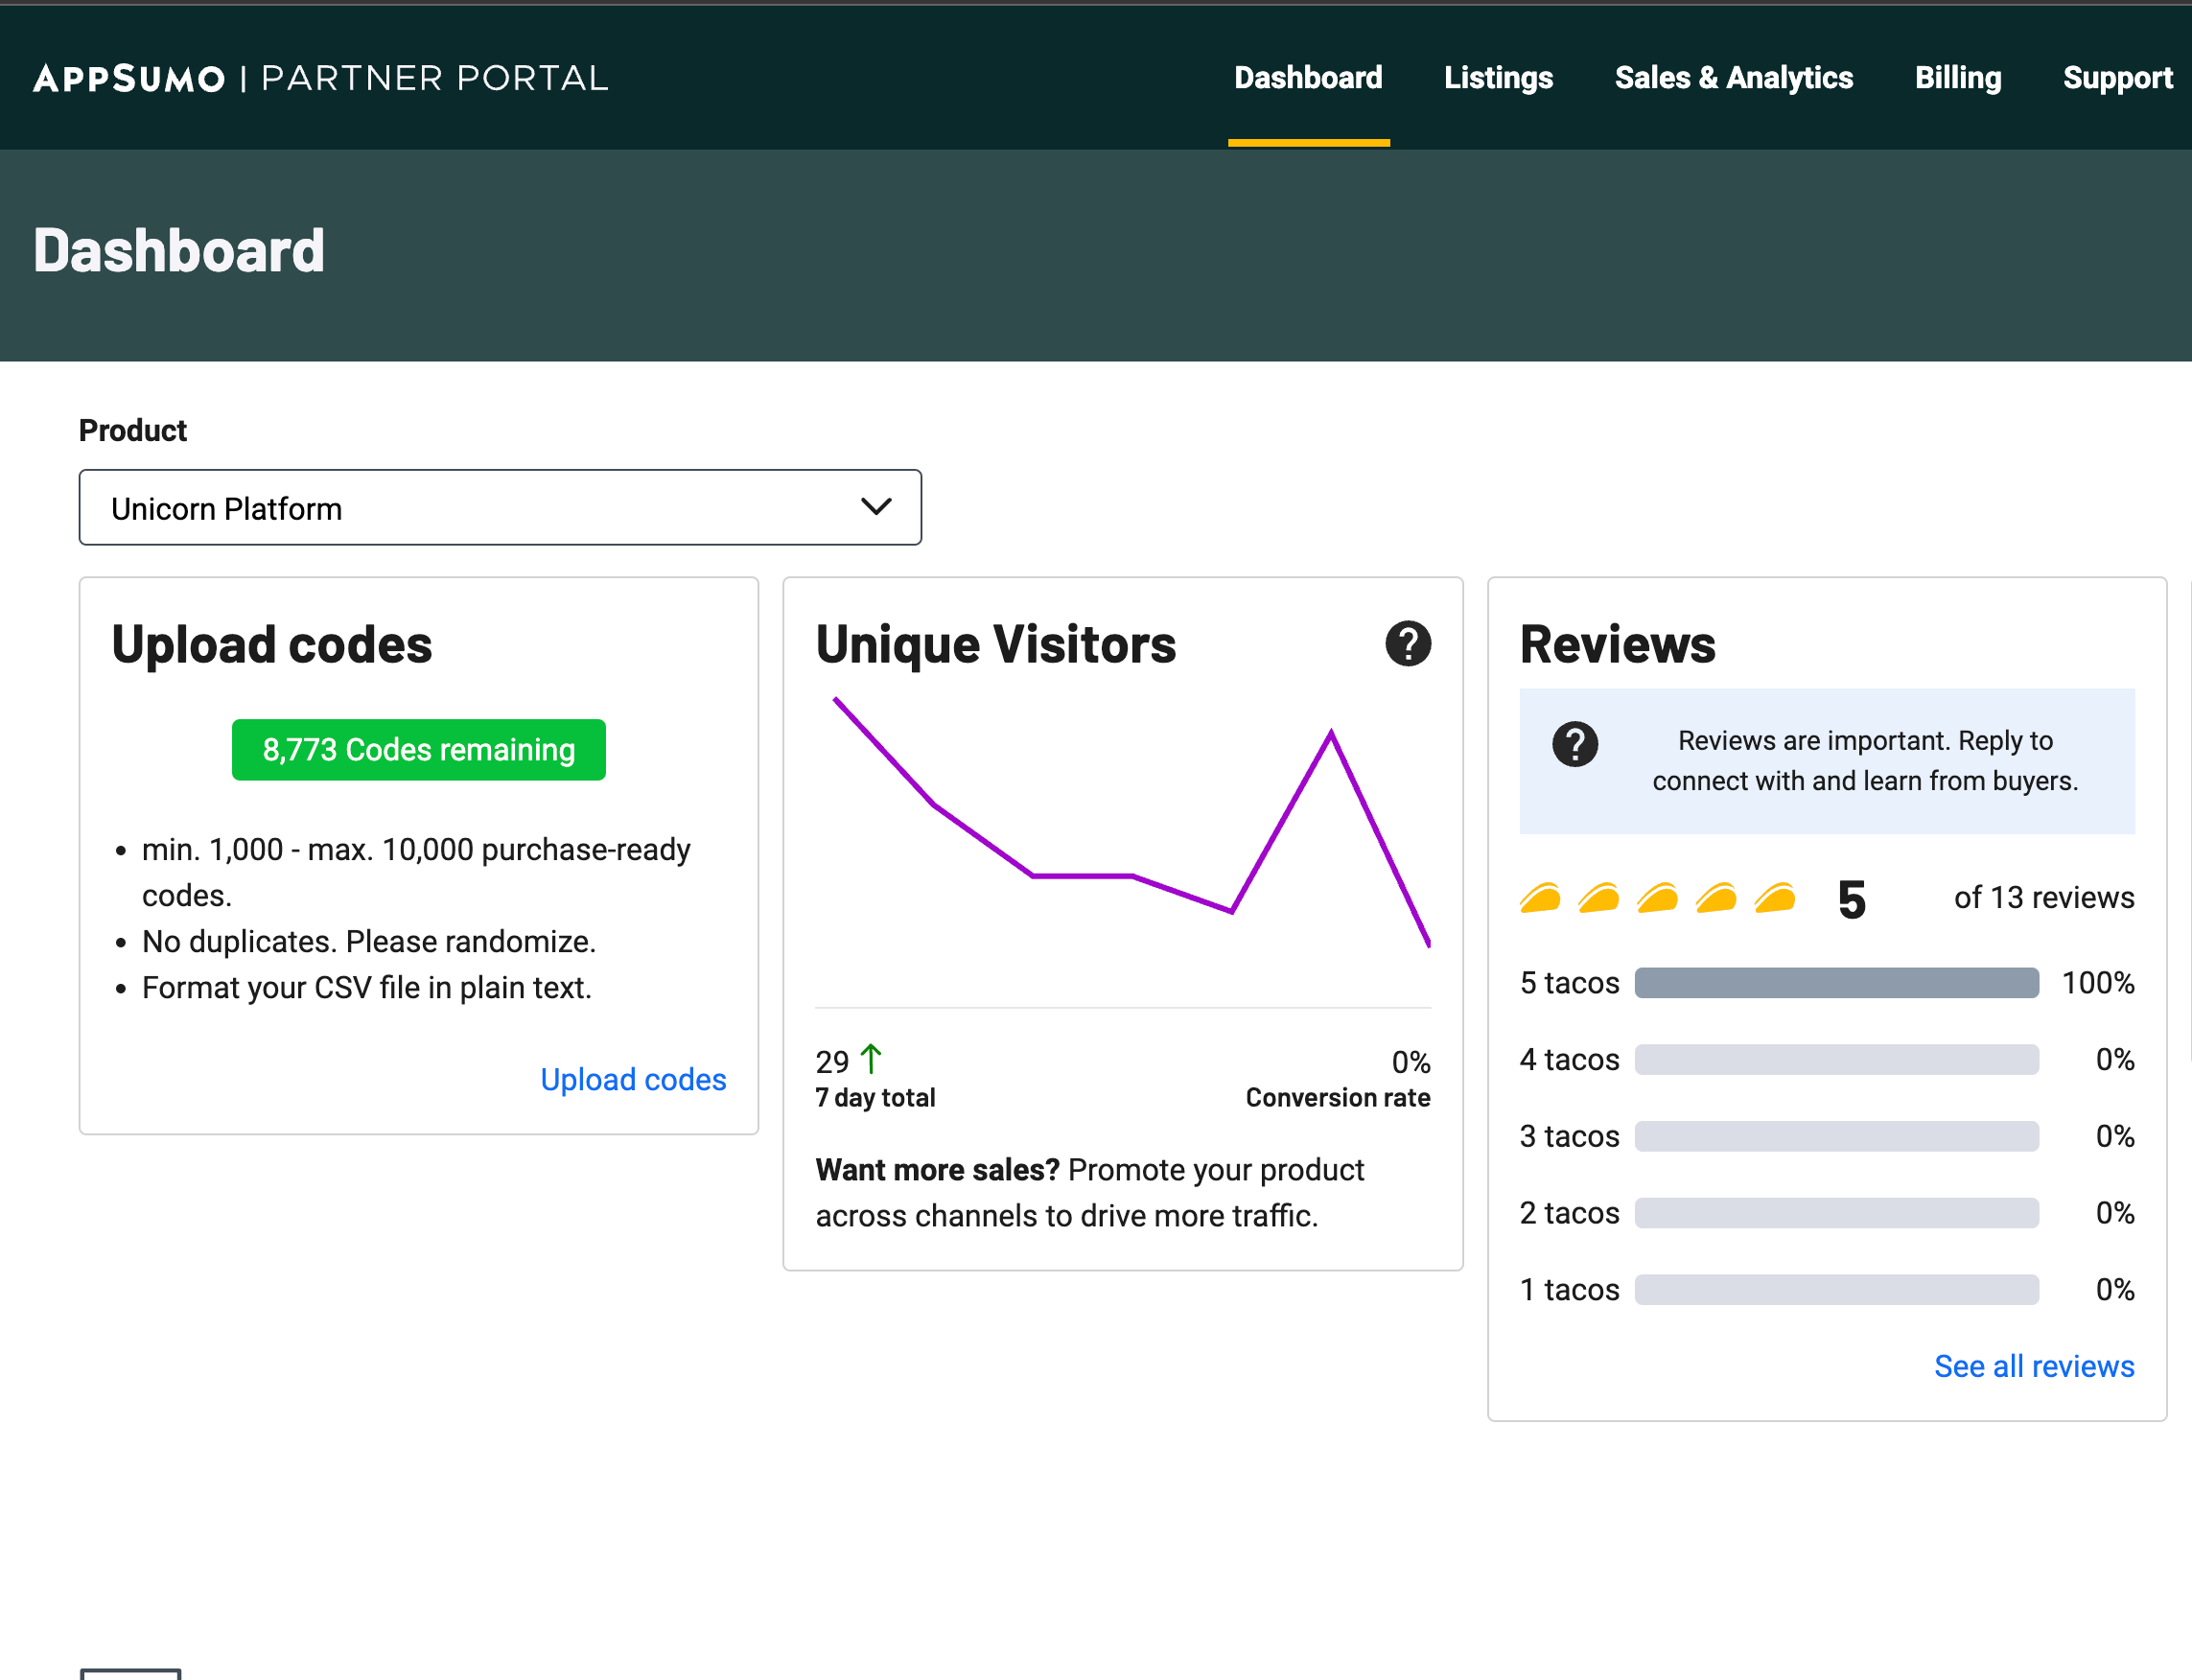Image resolution: width=2192 pixels, height=1680 pixels.
Task: Click See all reviews link
Action: (2033, 1366)
